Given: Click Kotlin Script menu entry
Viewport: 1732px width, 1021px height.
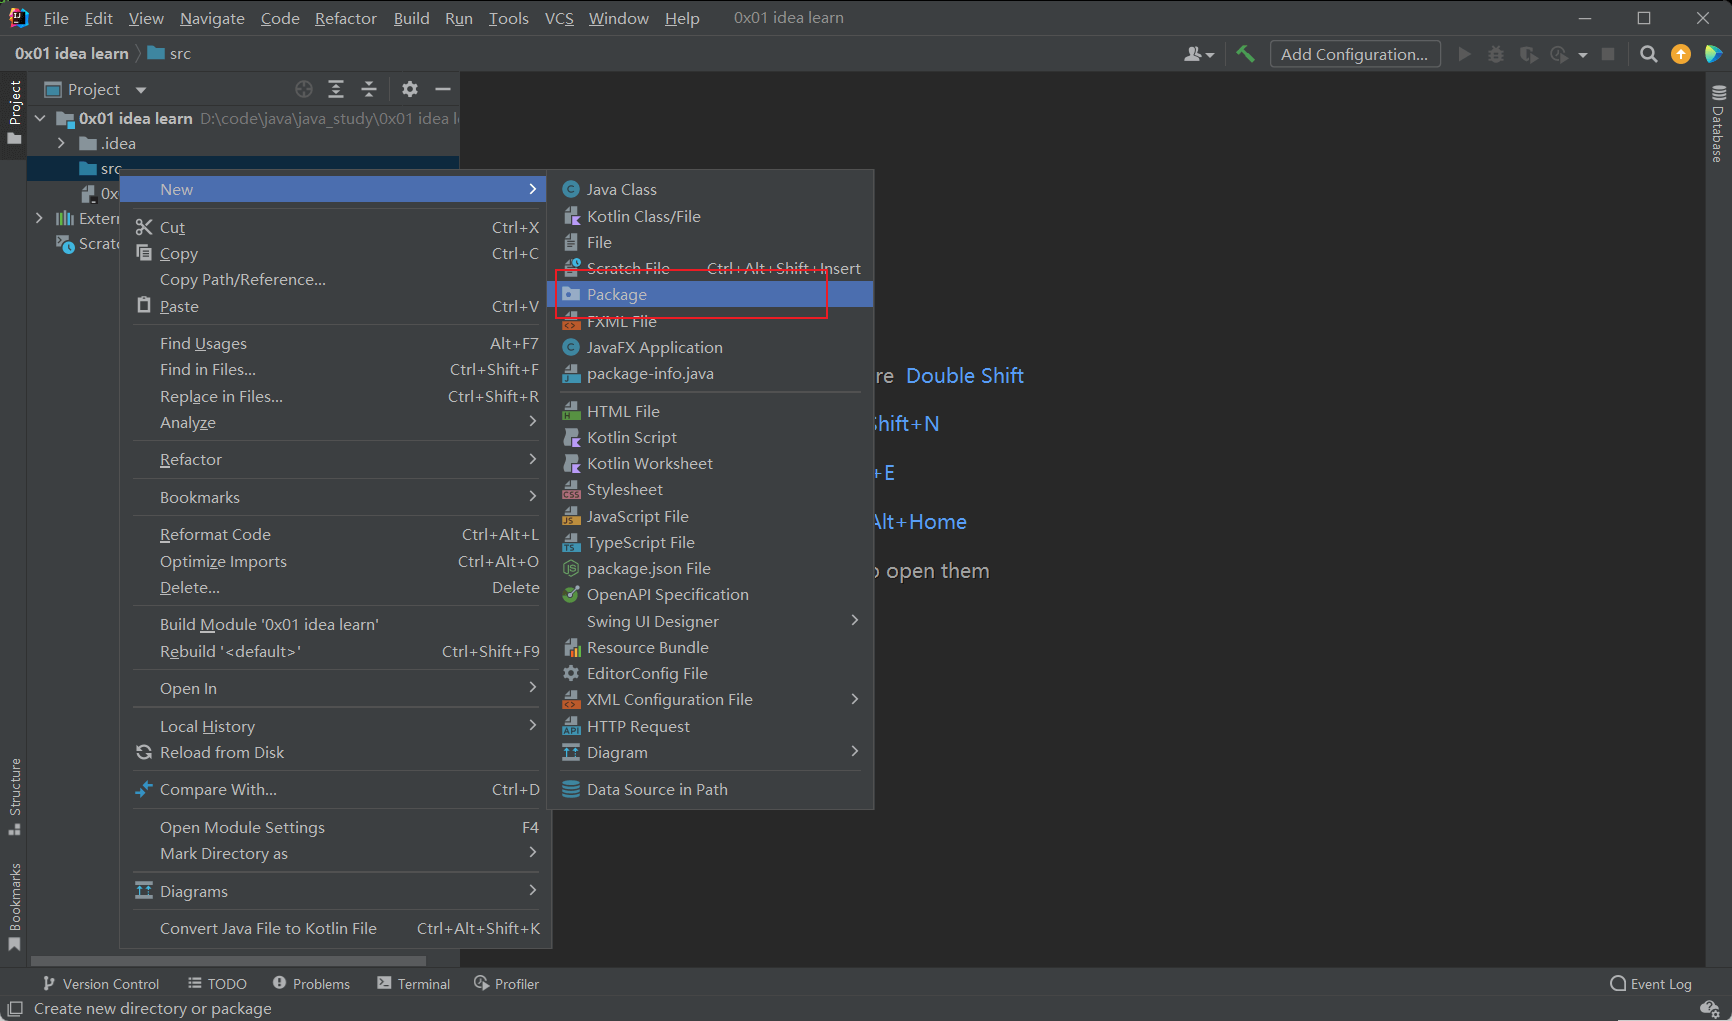Looking at the screenshot, I should pos(710,437).
